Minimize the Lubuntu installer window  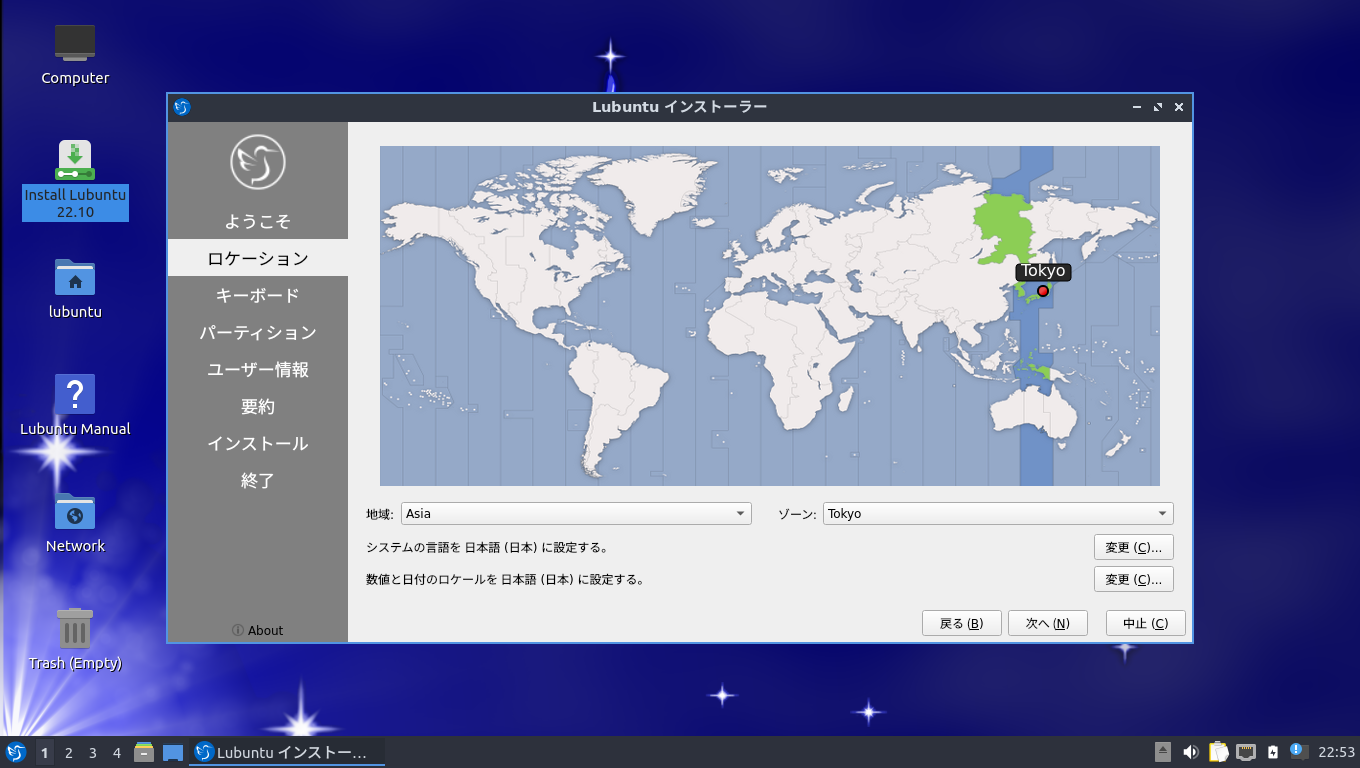tap(1137, 107)
